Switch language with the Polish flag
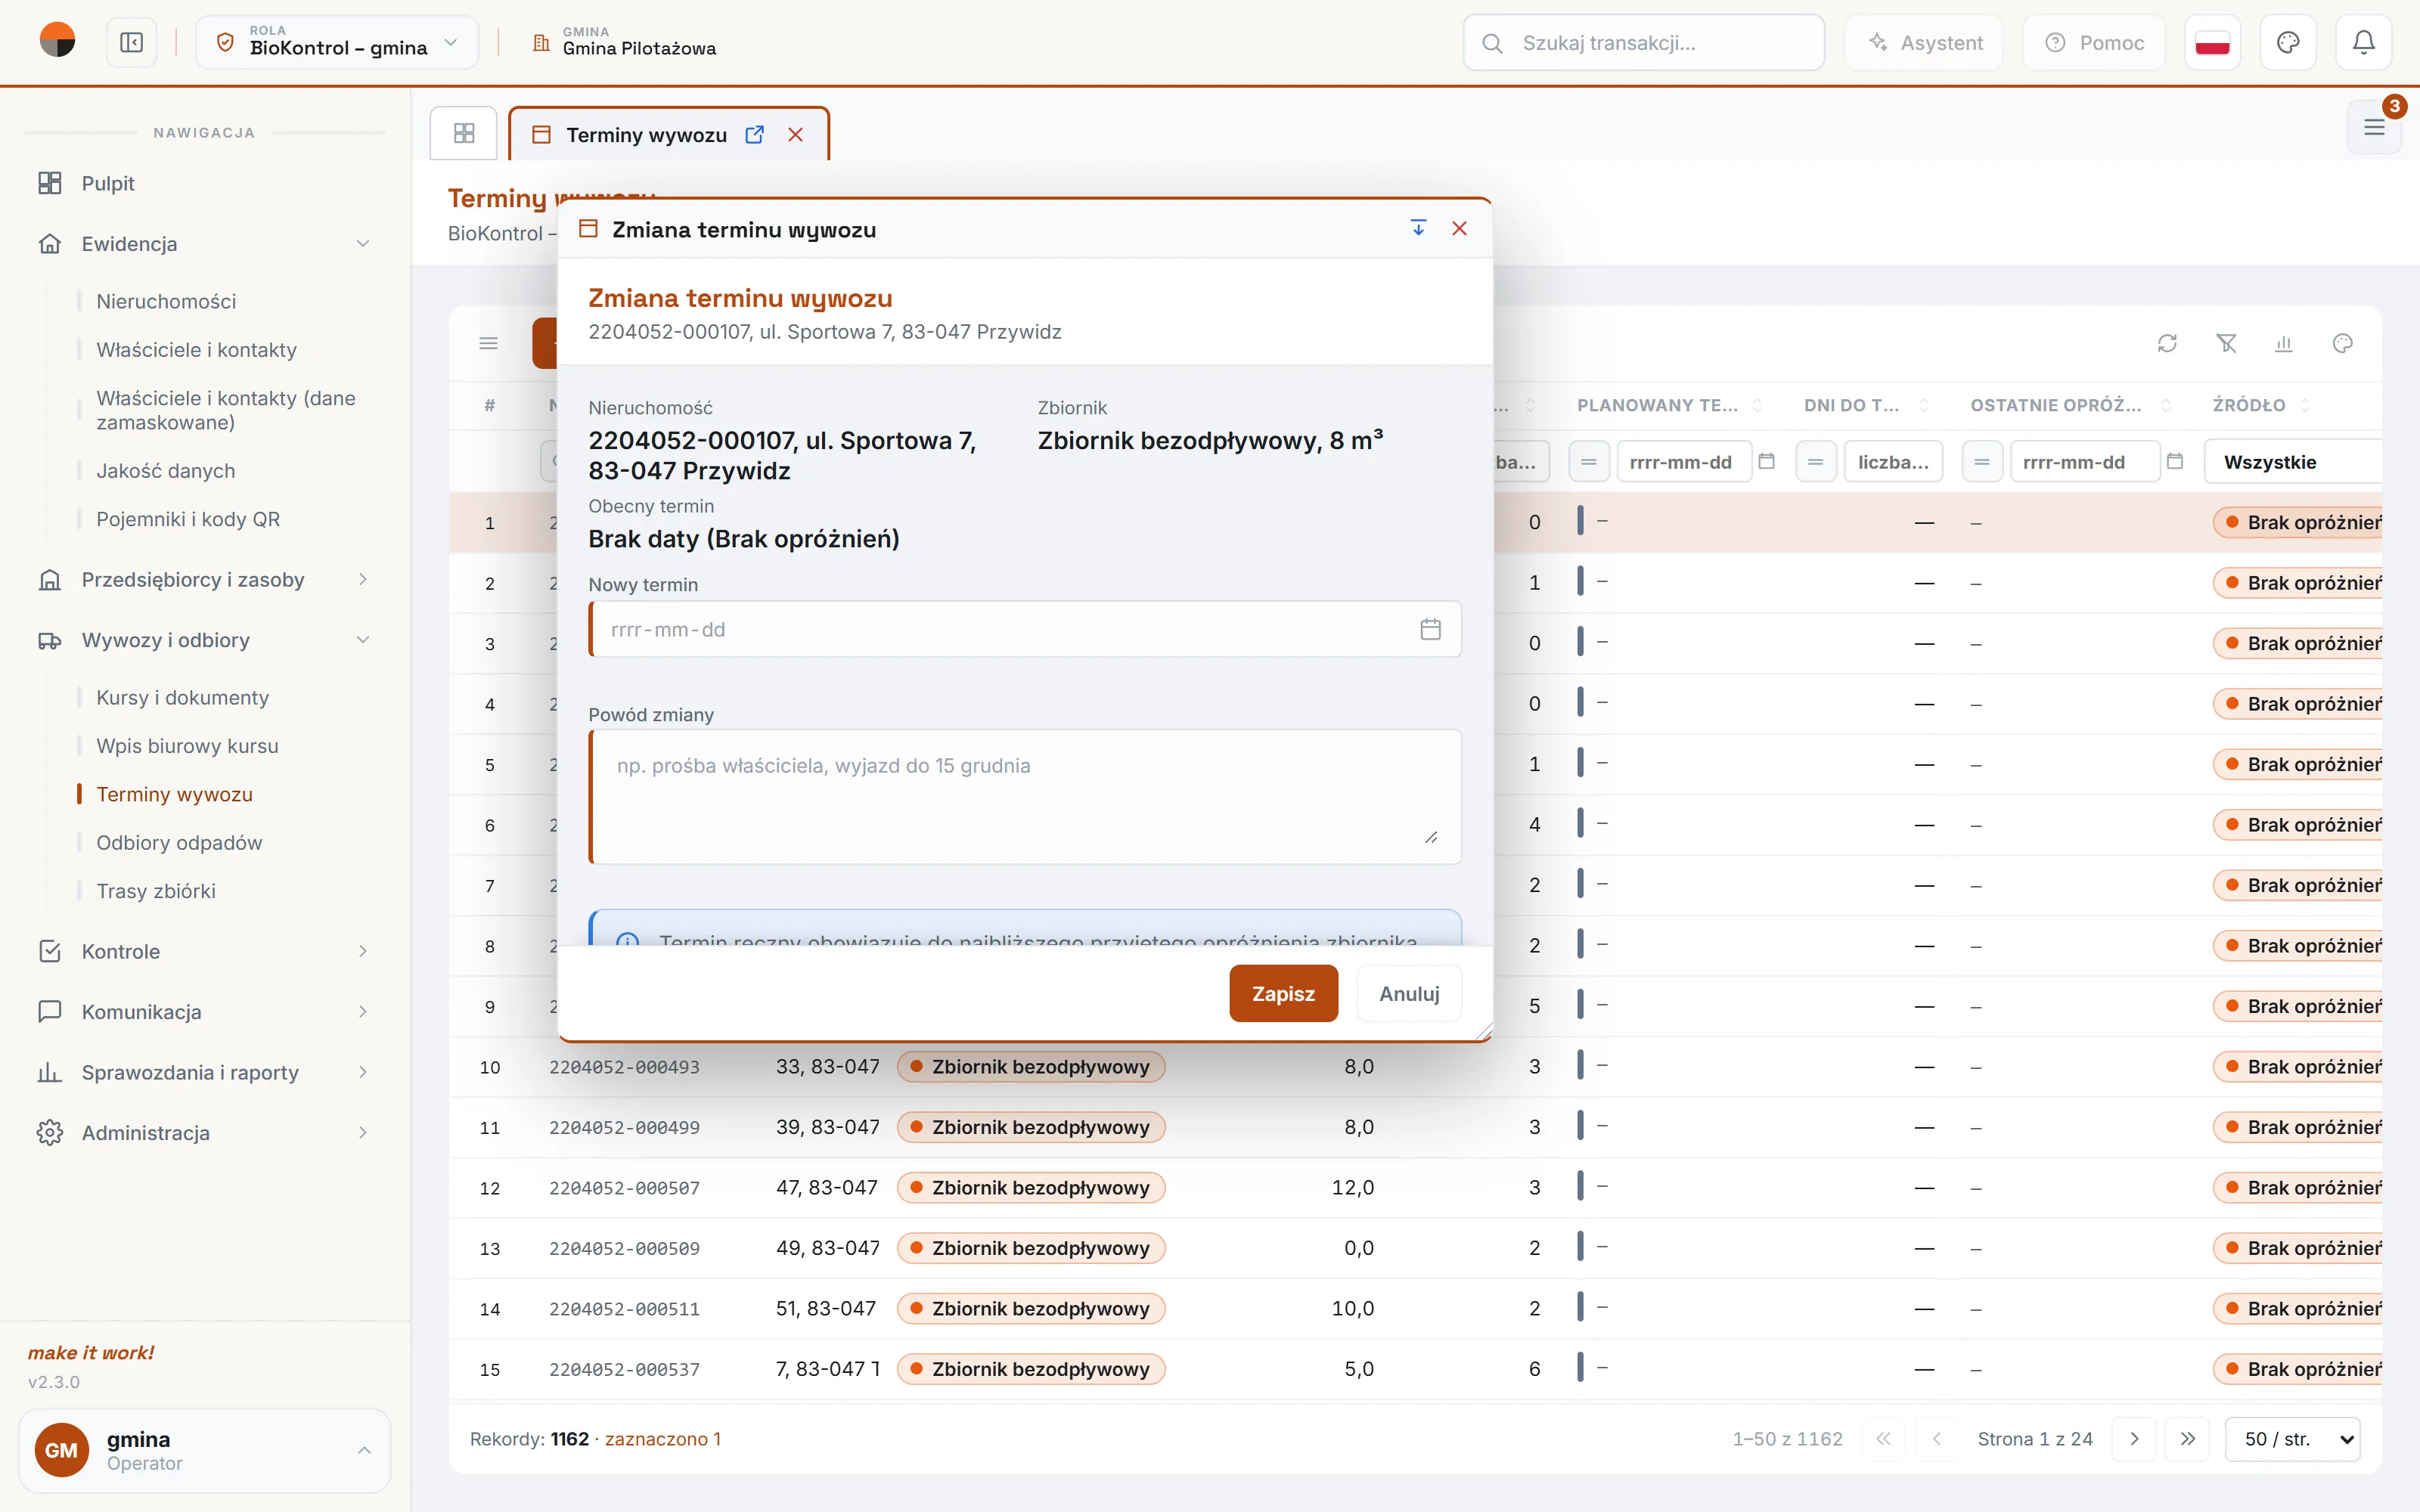2420x1512 pixels. 2212,43
